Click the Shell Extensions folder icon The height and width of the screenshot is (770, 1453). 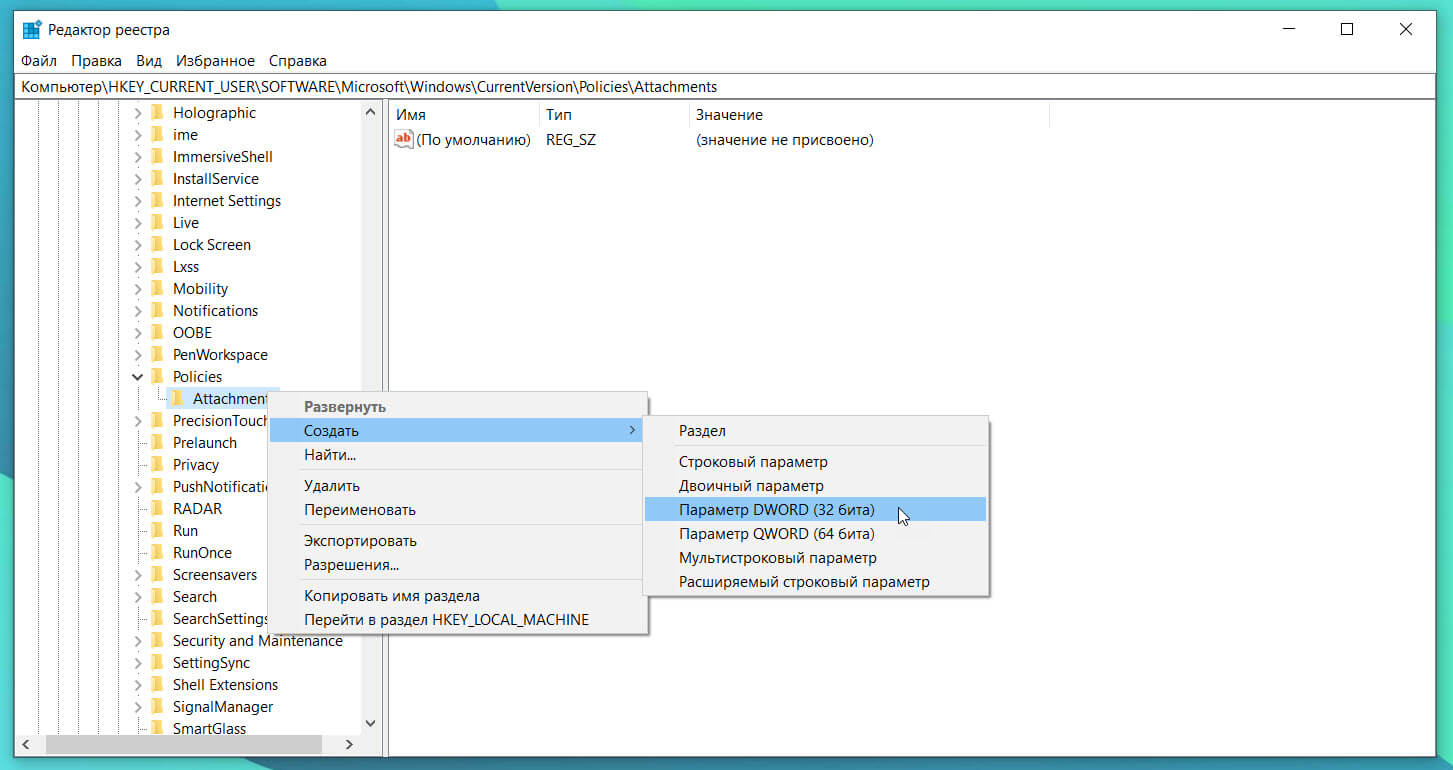pos(157,684)
